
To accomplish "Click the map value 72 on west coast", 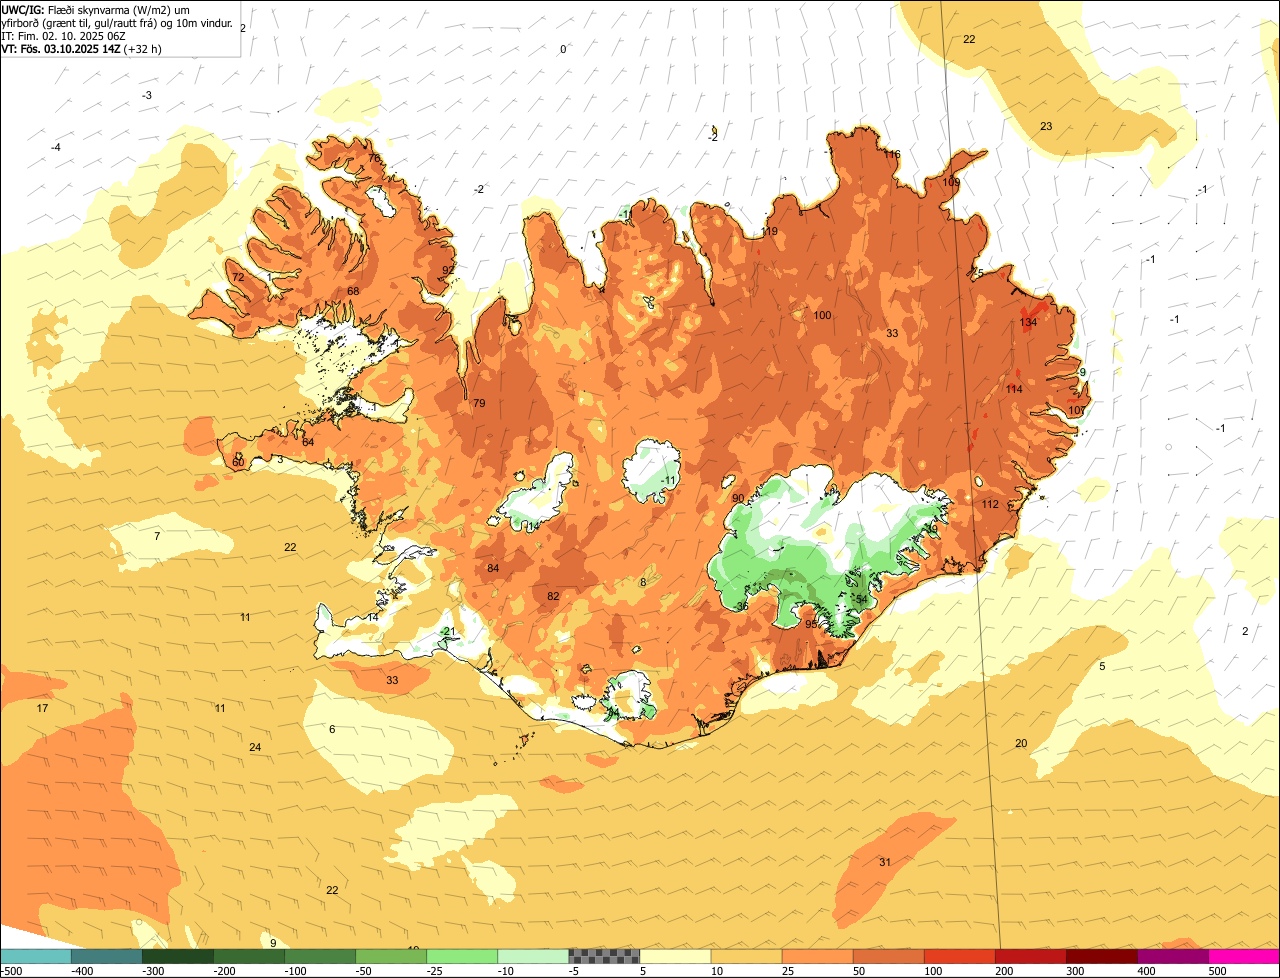I will [238, 277].
